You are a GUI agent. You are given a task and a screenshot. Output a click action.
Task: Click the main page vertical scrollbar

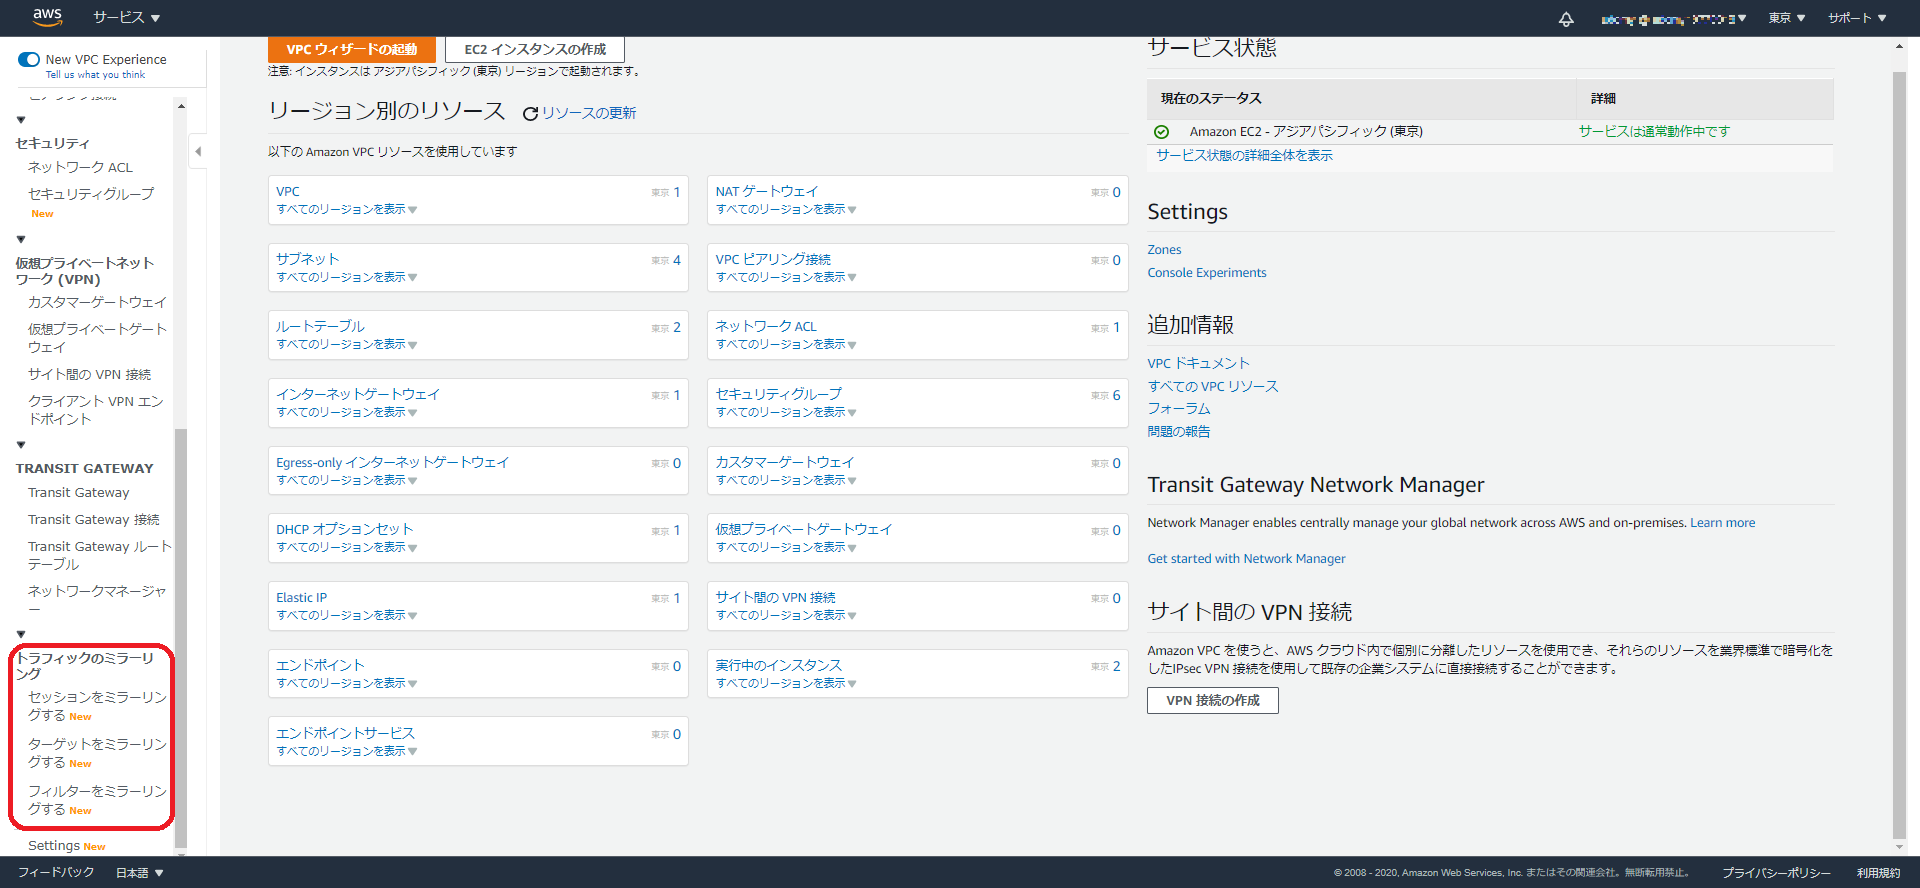click(x=1899, y=450)
